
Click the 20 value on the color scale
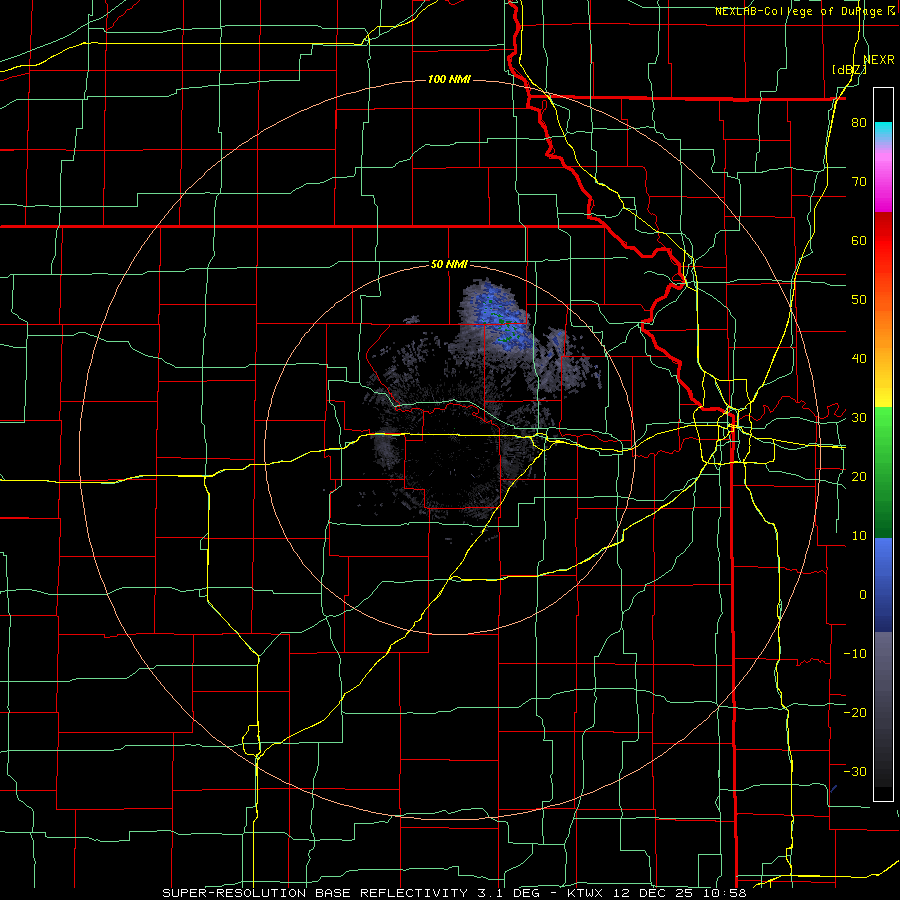pyautogui.click(x=859, y=476)
